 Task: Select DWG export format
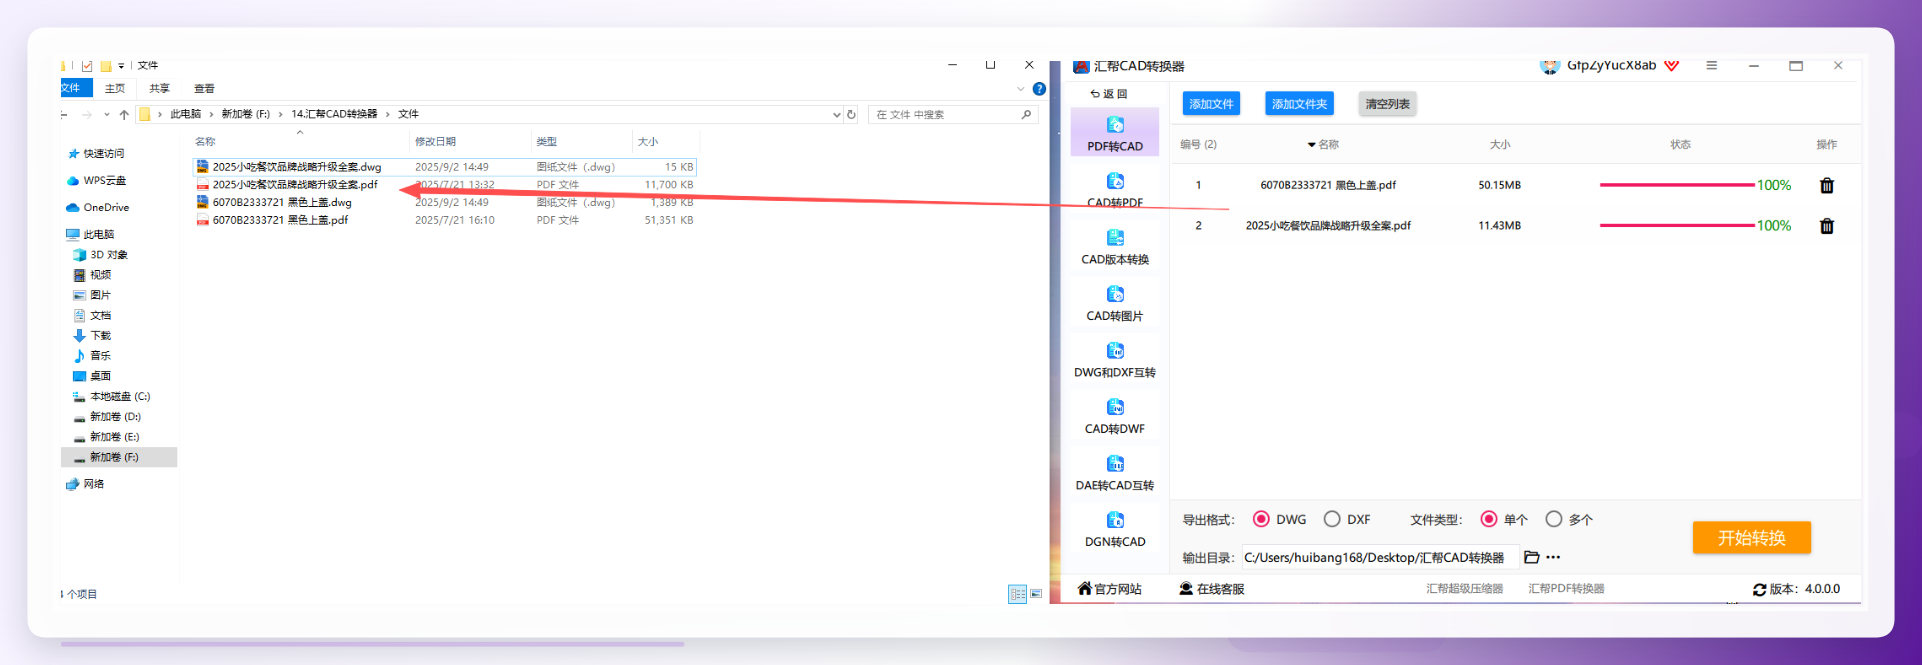(x=1261, y=519)
